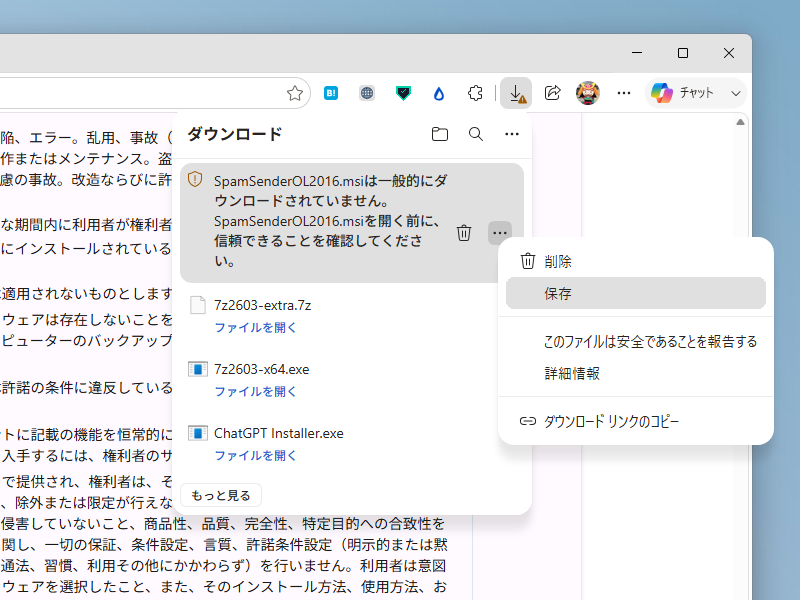Open the user profile avatar

588,93
